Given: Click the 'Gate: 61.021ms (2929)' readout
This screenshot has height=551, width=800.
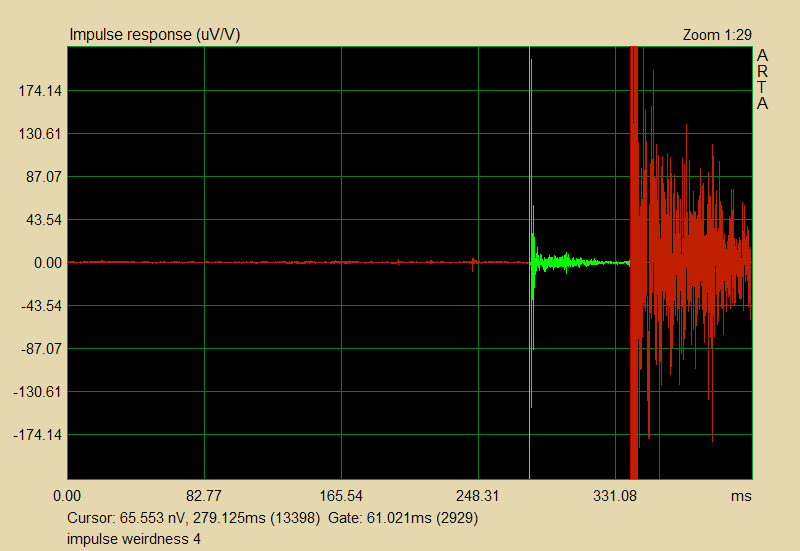Looking at the screenshot, I should pyautogui.click(x=403, y=518).
